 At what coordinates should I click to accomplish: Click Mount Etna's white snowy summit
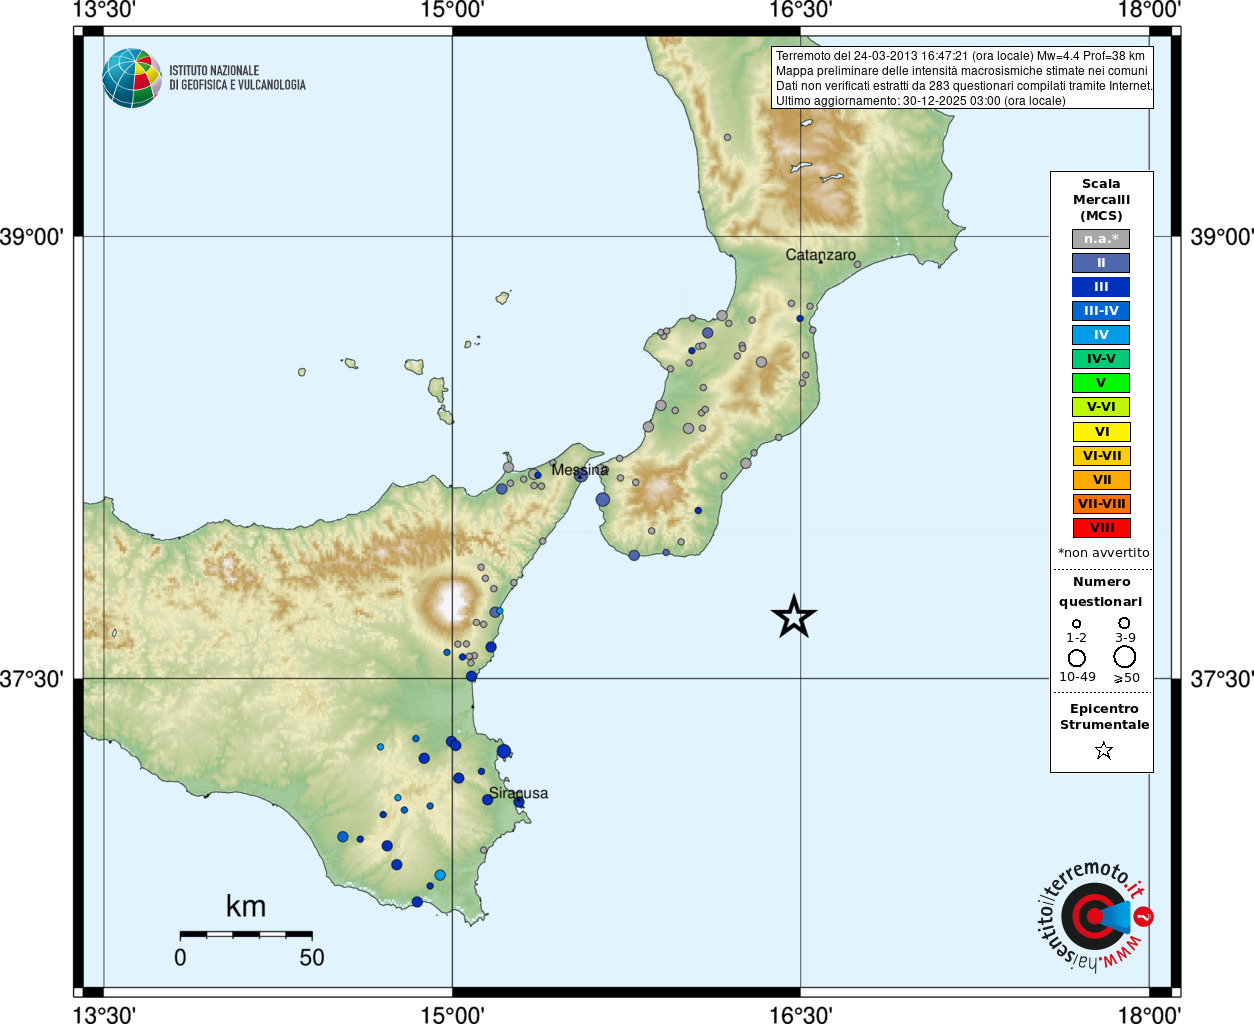coord(453,603)
